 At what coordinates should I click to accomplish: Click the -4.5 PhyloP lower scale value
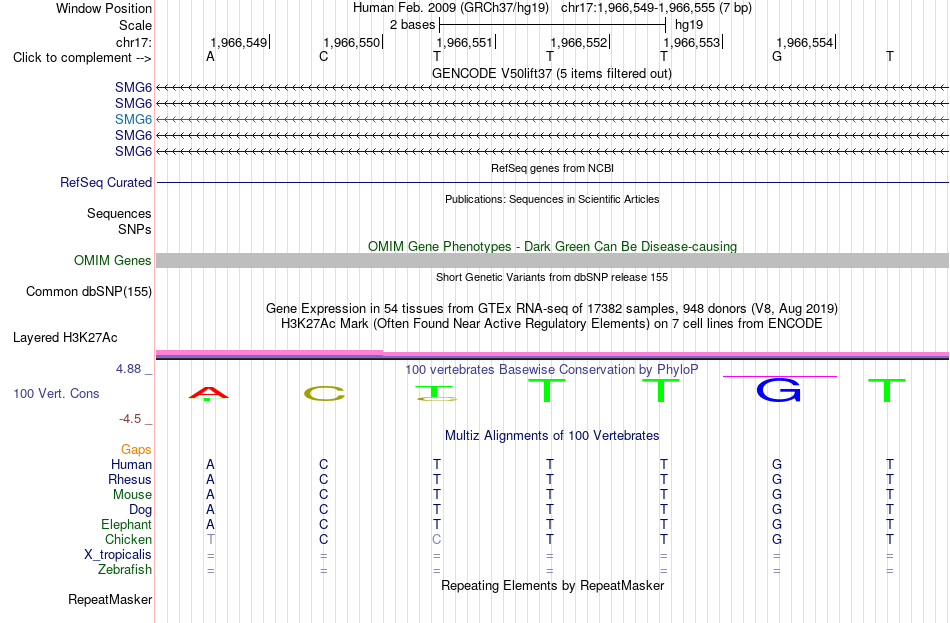coord(130,419)
